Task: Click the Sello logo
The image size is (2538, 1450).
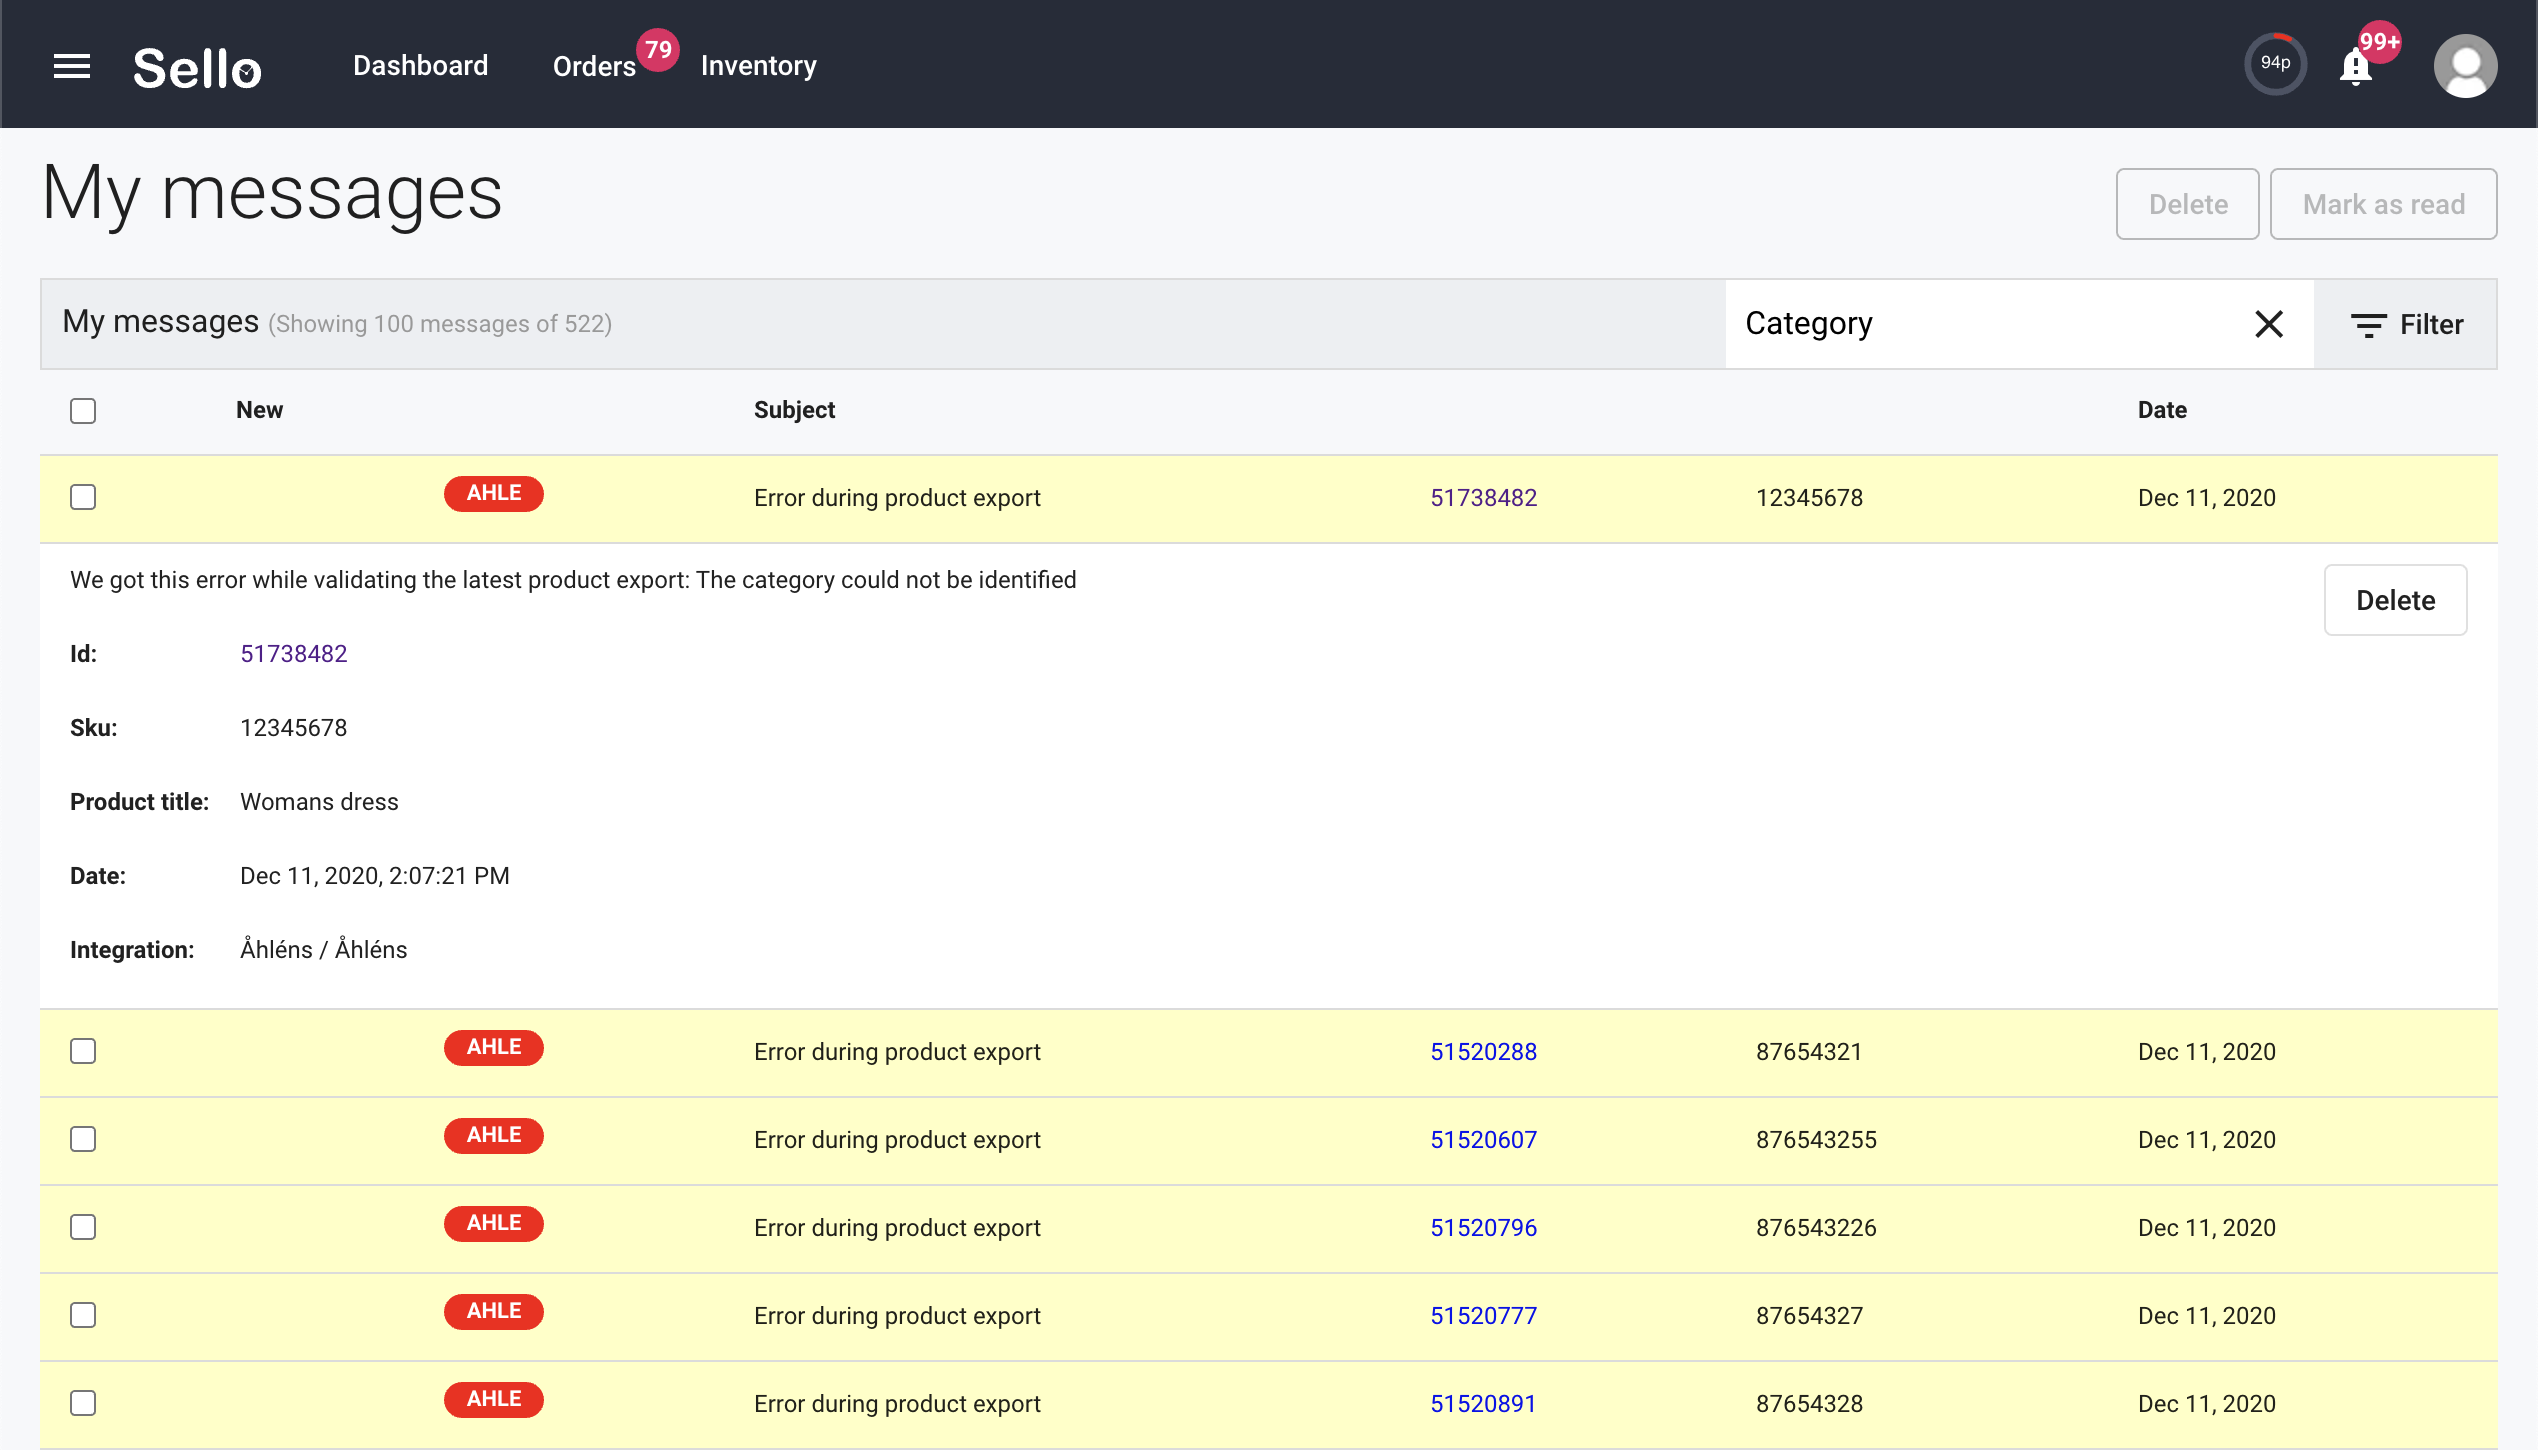Action: 197,68
